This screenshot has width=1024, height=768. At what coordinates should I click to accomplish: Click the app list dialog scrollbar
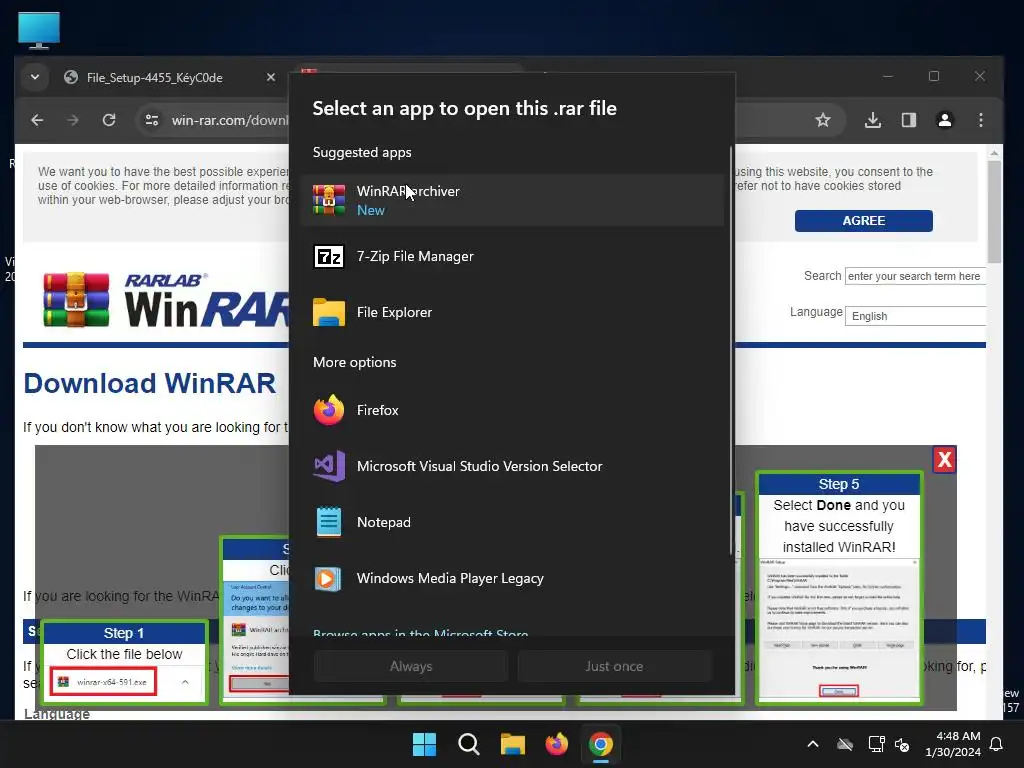click(x=731, y=353)
